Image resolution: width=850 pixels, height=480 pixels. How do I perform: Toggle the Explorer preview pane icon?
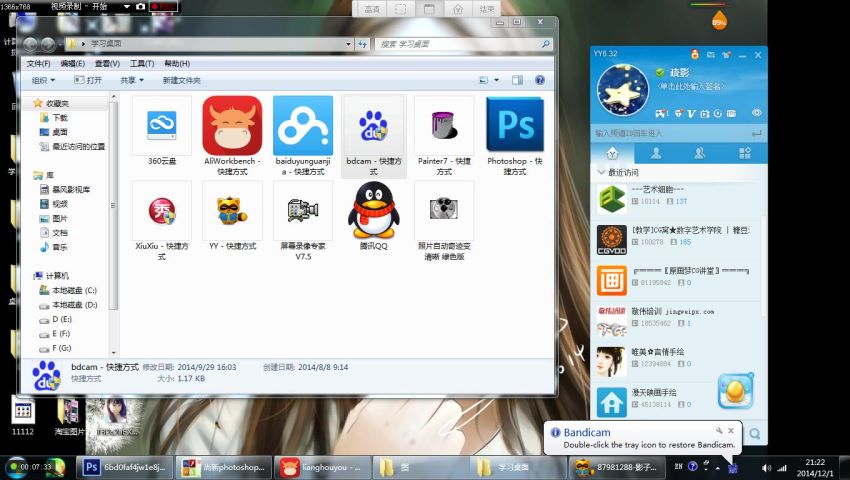[x=517, y=80]
